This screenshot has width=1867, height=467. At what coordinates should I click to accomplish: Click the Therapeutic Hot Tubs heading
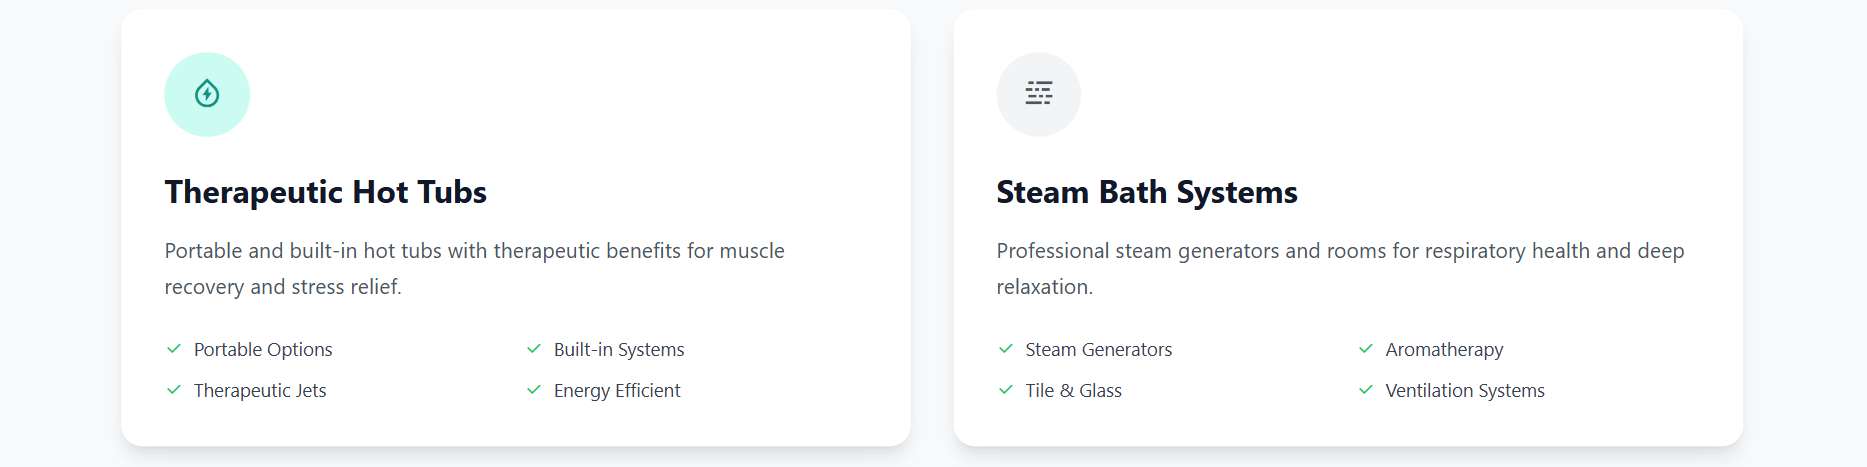(325, 192)
